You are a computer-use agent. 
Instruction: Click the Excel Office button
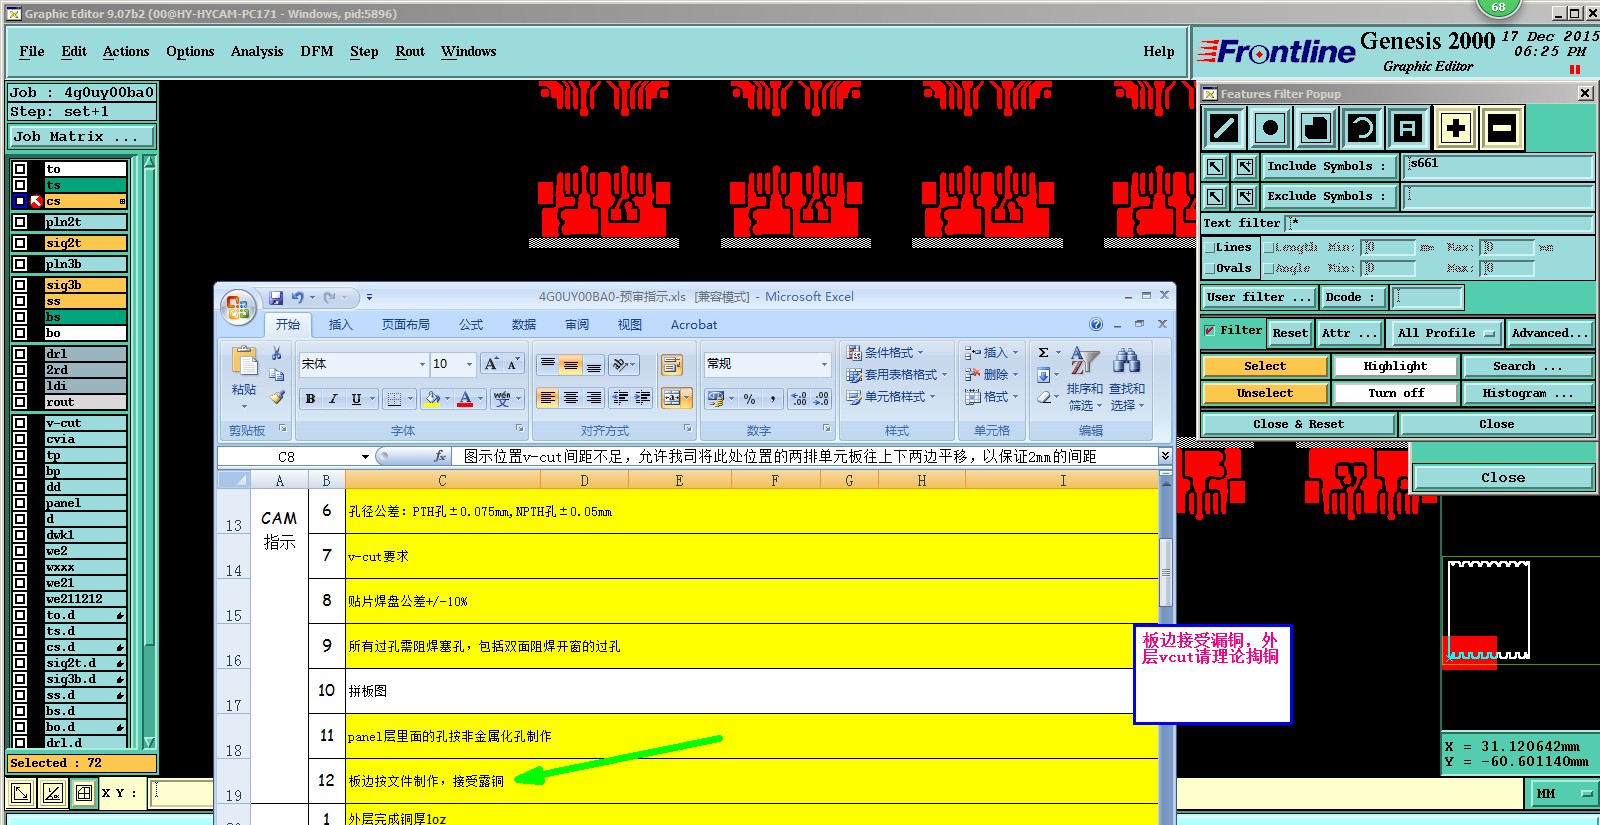(x=239, y=307)
